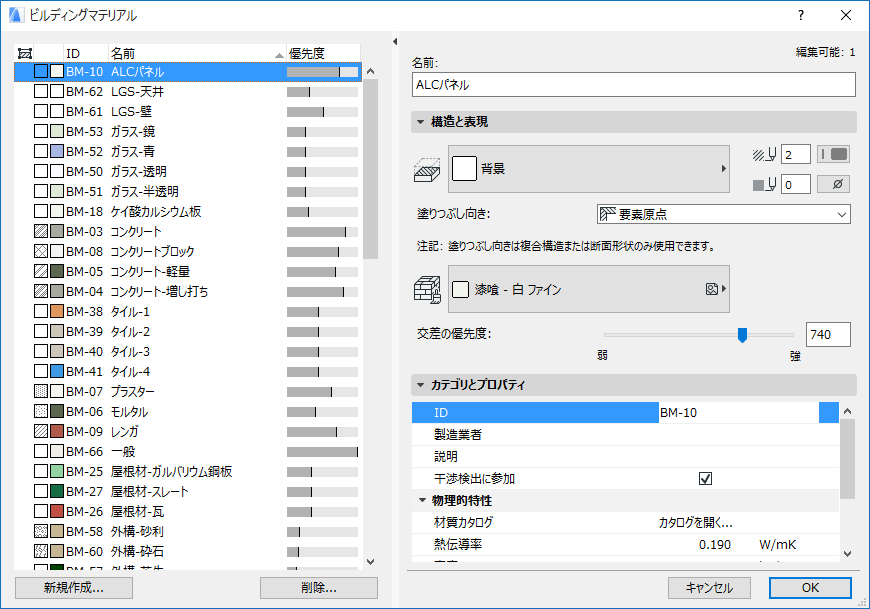This screenshot has height=609, width=870.
Task: Click the fill pattern icon of レンガ
Action: pyautogui.click(x=41, y=431)
